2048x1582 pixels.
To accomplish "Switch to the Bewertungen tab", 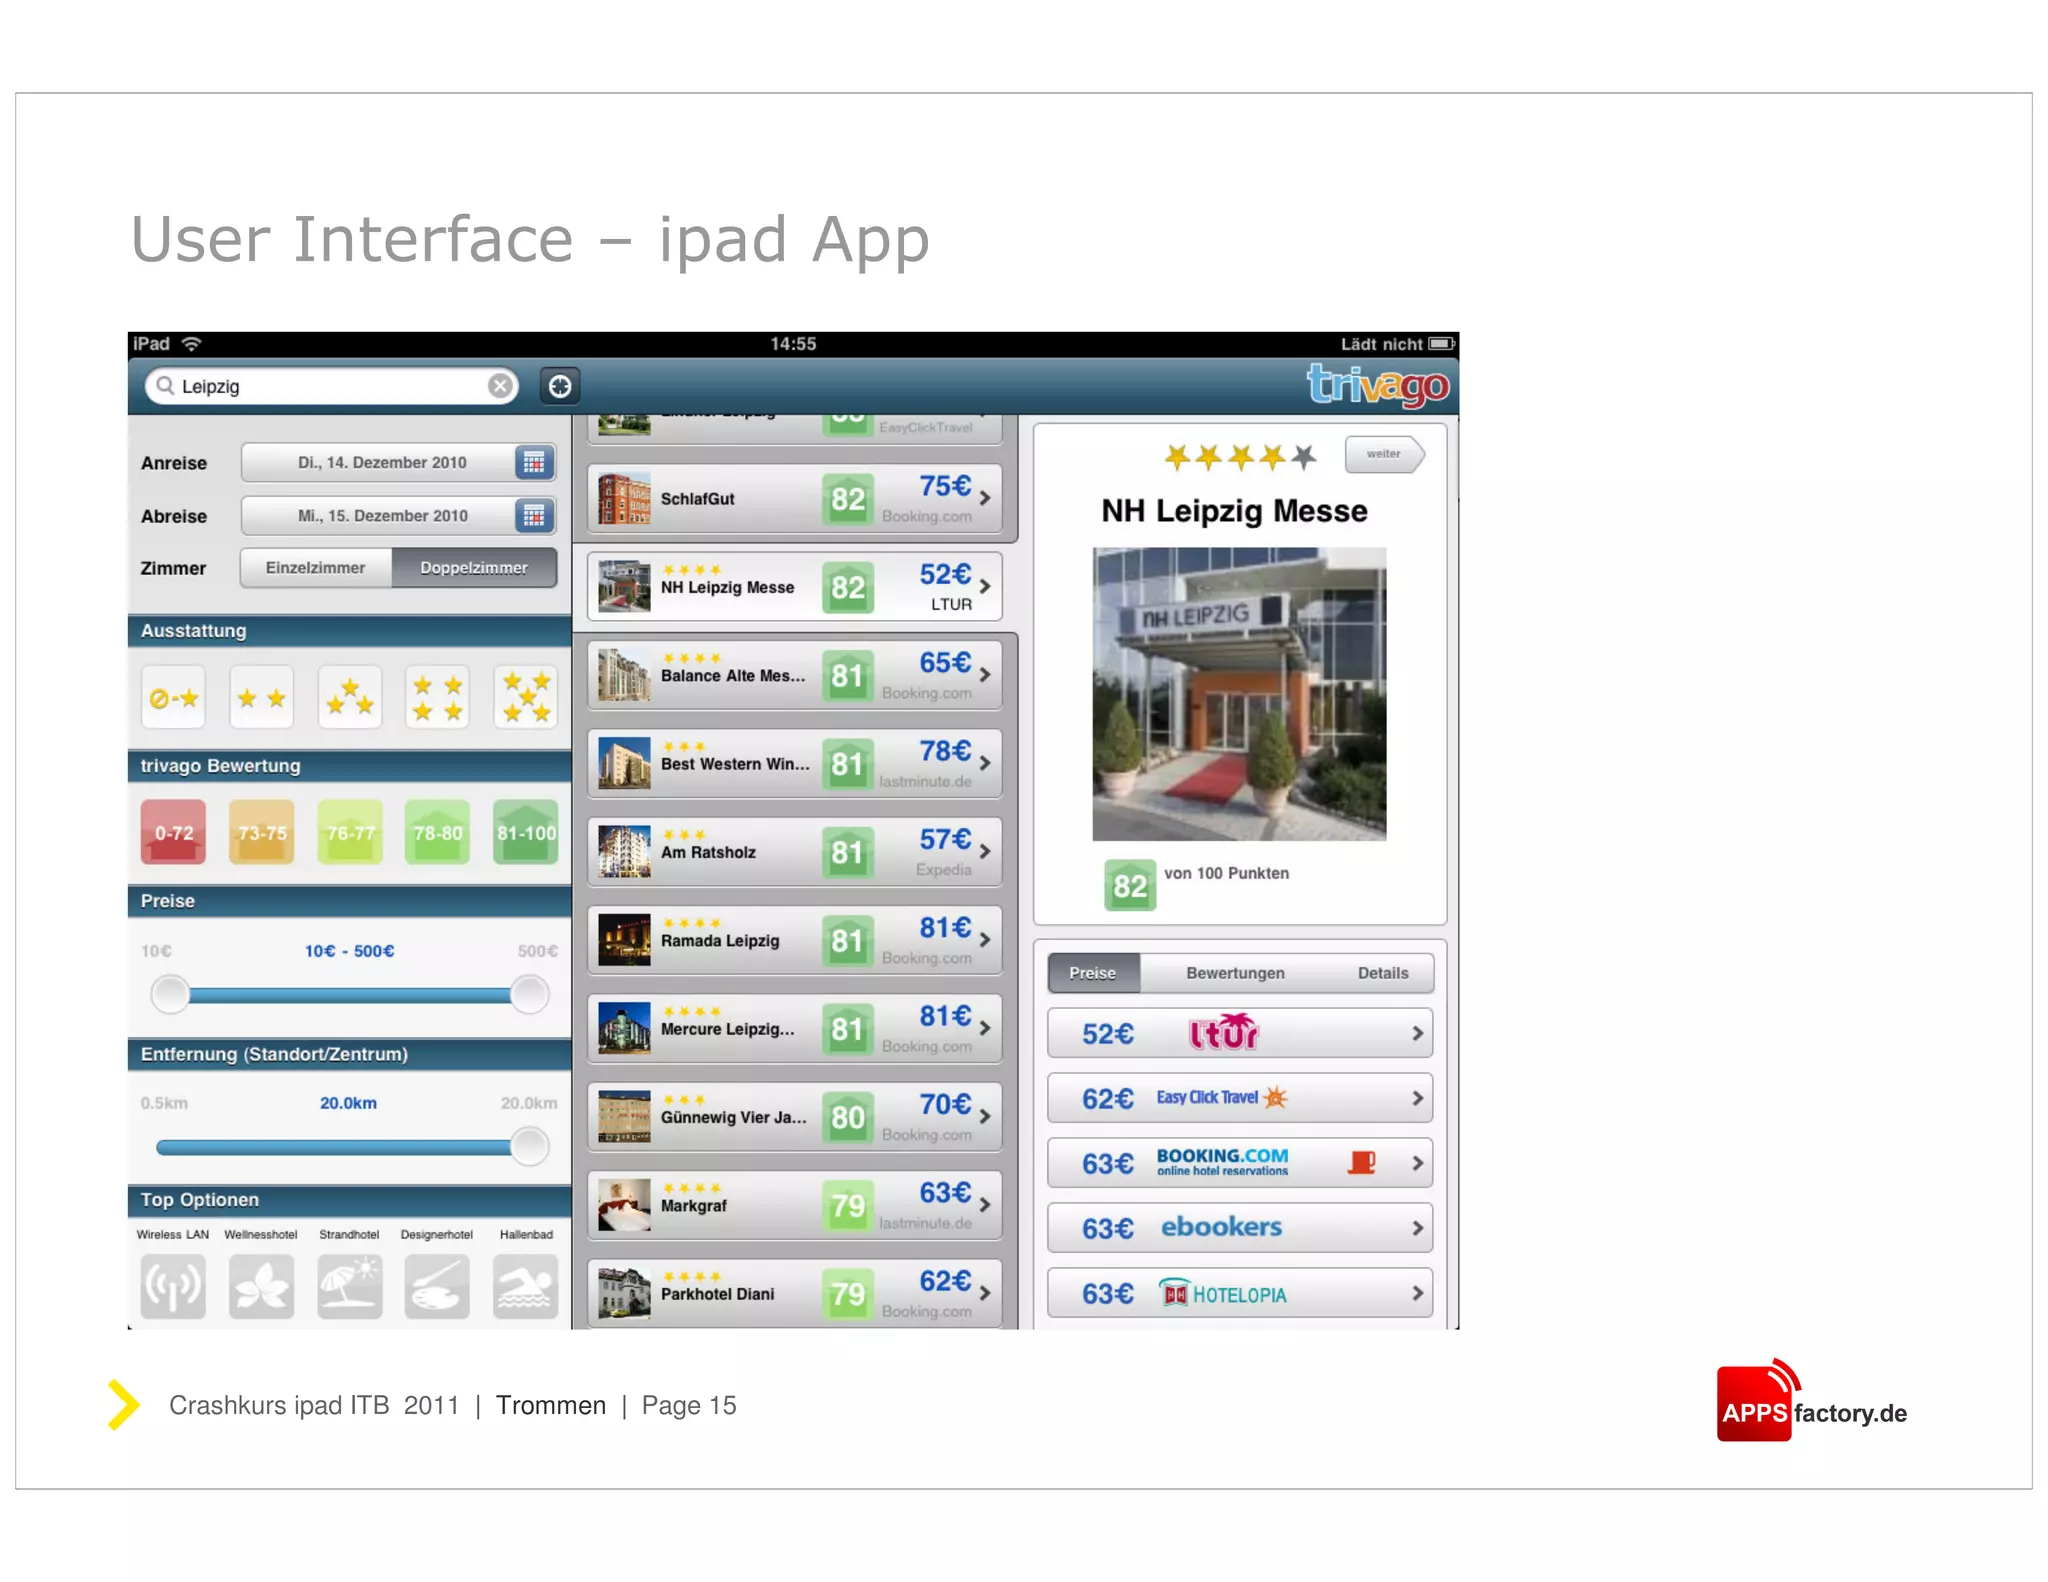I will coord(1235,973).
